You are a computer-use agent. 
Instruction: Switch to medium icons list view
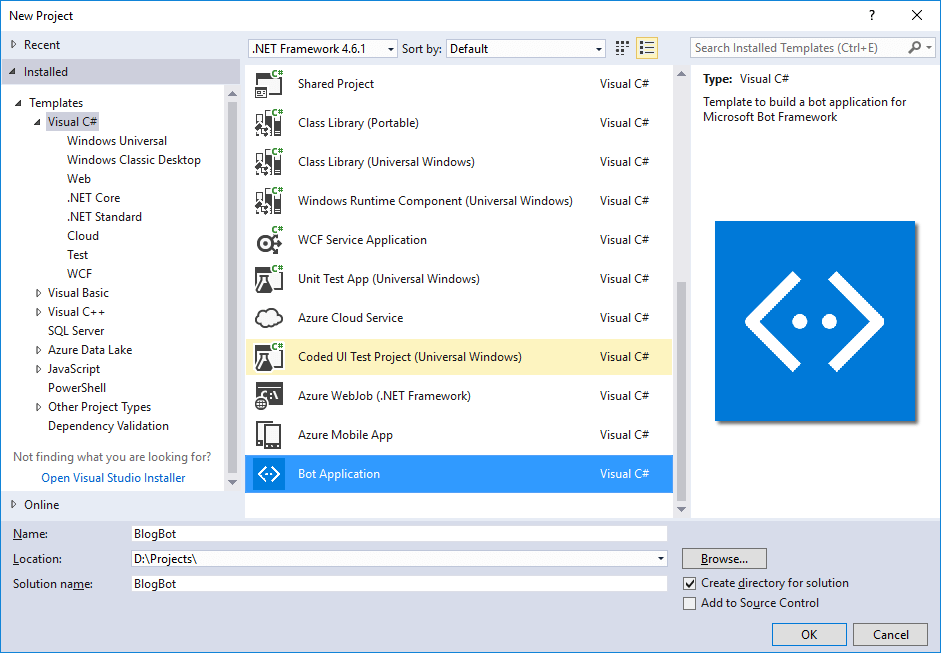pos(646,47)
